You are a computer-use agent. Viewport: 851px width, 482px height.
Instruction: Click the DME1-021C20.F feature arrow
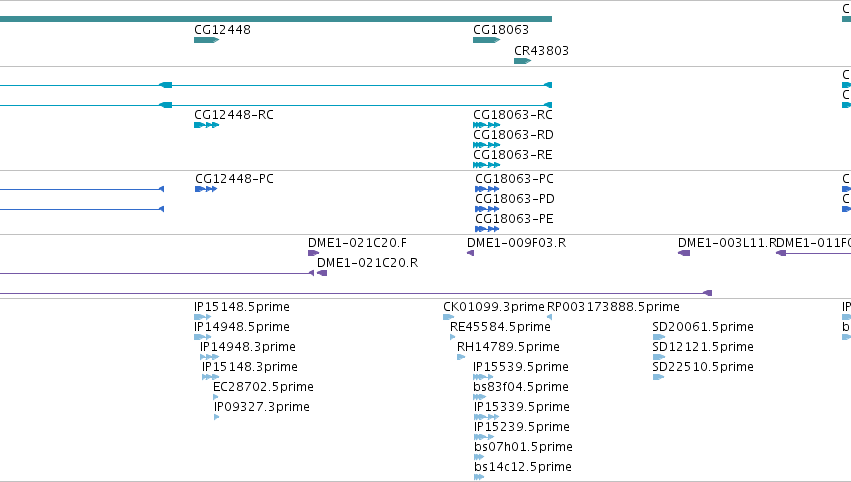(313, 253)
